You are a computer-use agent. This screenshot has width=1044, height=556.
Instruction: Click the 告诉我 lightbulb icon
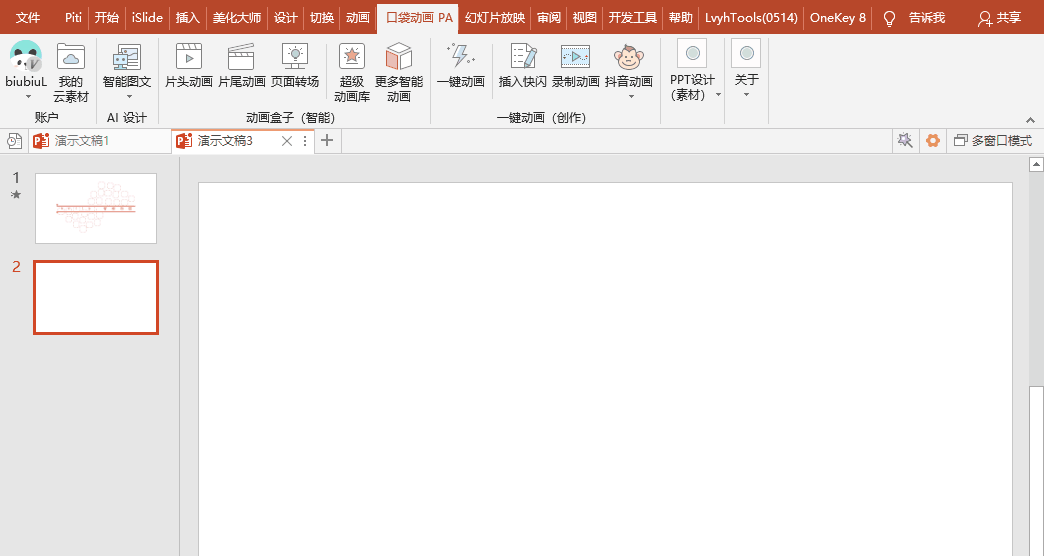(889, 18)
